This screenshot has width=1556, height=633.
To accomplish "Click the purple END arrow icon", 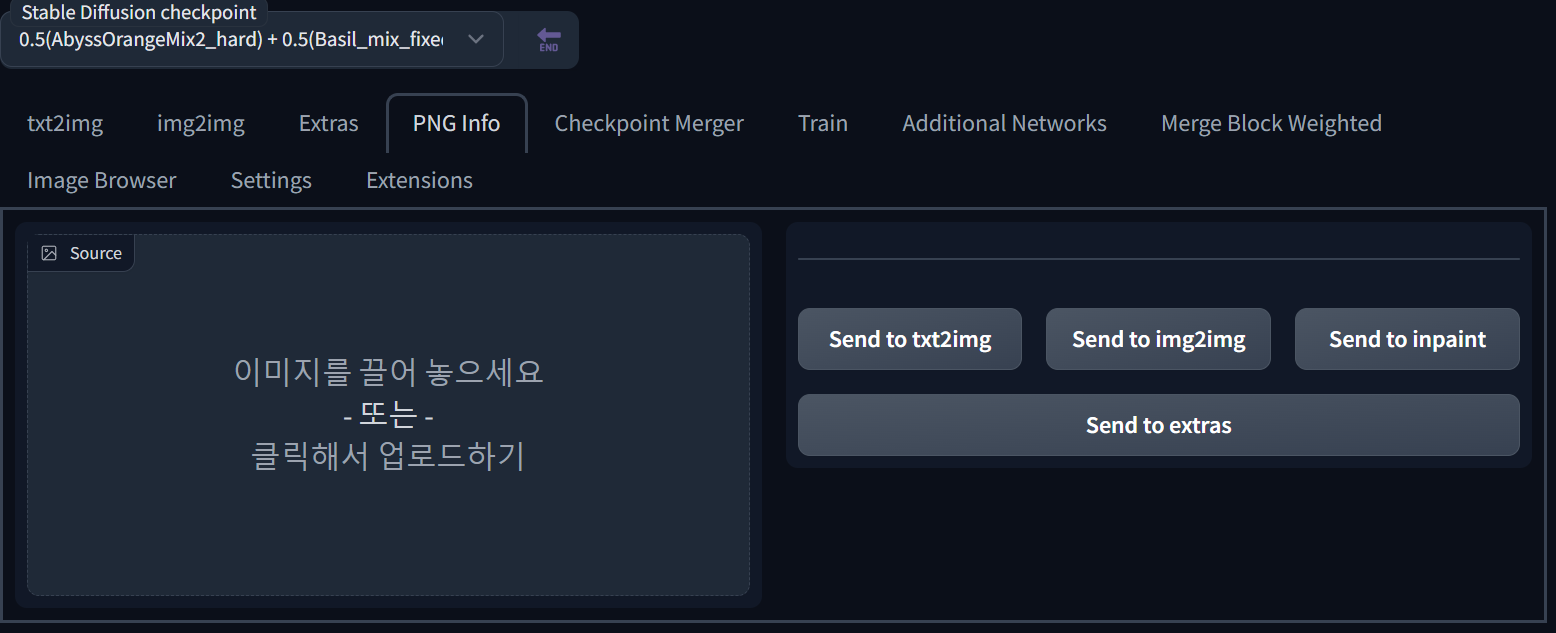I will [x=548, y=40].
